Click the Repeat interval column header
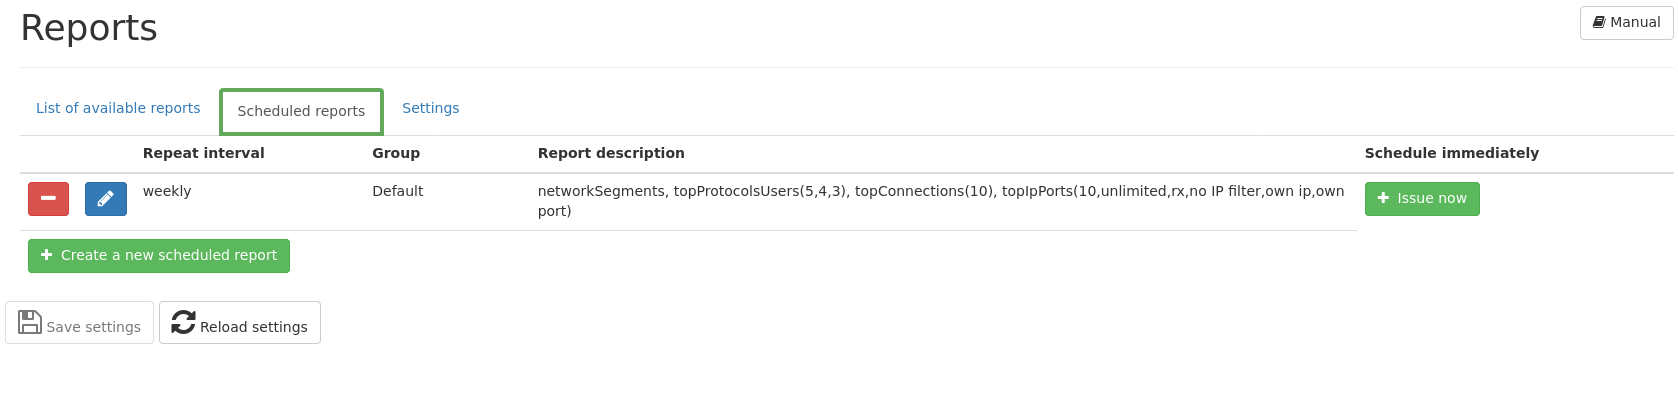The width and height of the screenshot is (1678, 420). (204, 153)
